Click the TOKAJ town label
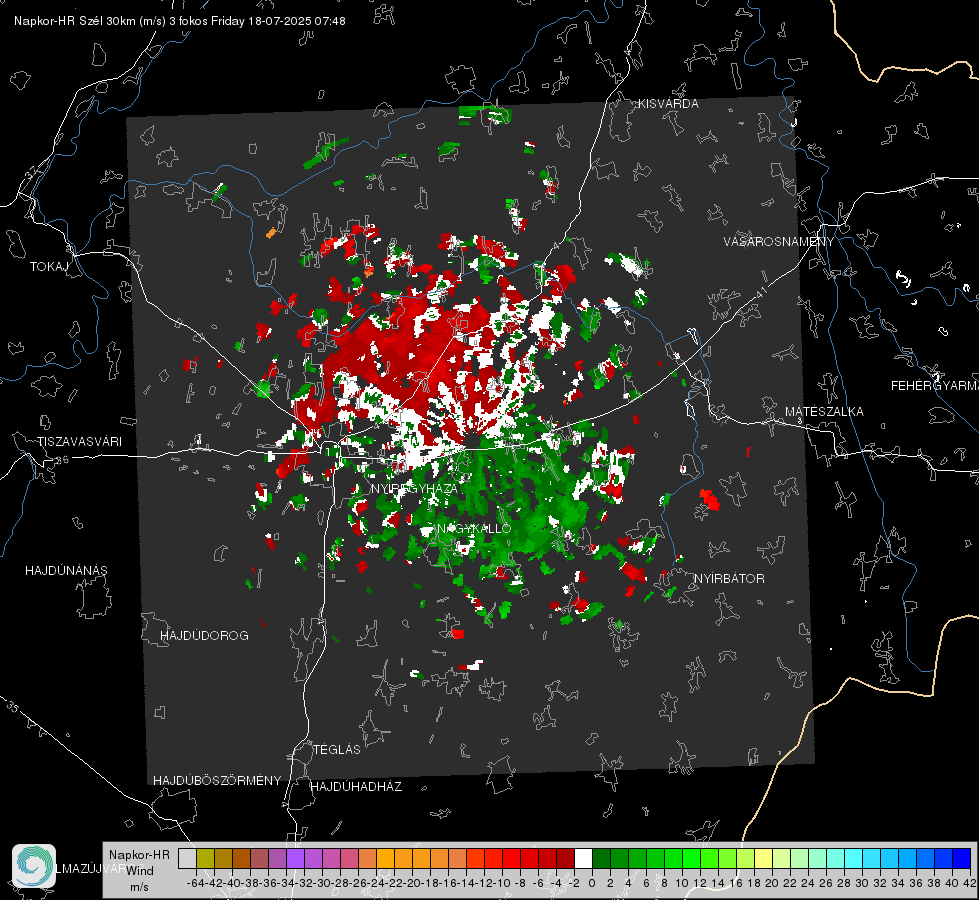The width and height of the screenshot is (979, 900). pos(49,267)
